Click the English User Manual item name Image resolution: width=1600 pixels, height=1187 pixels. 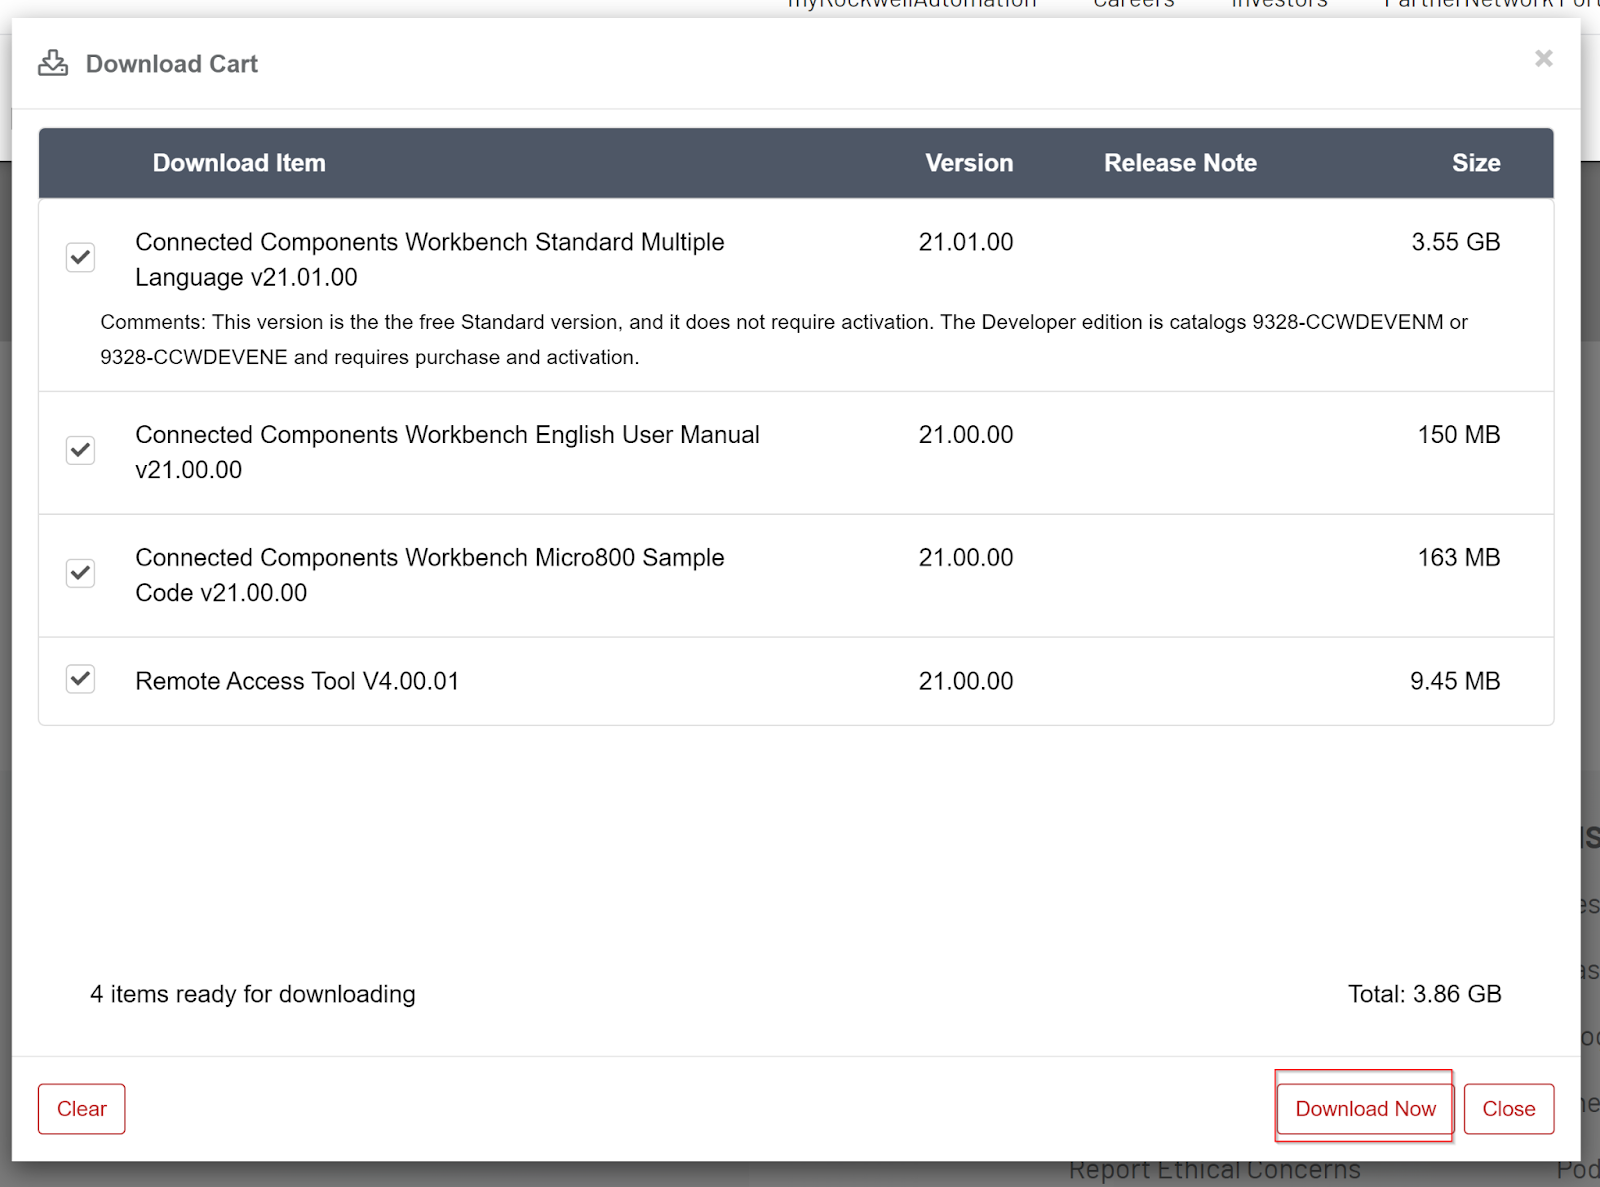coord(447,452)
